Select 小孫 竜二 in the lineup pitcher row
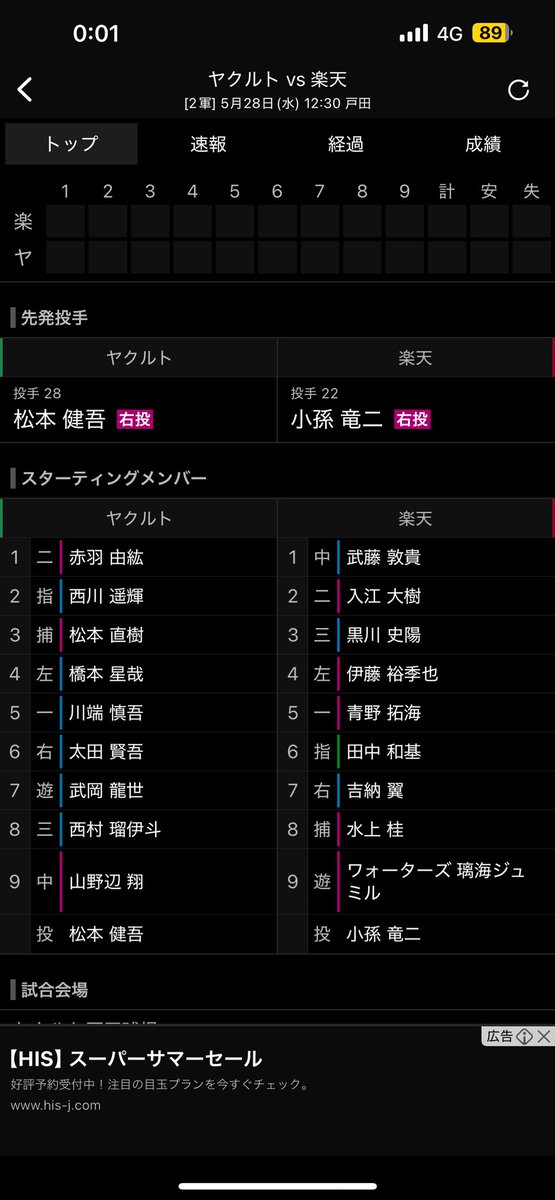This screenshot has height=1200, width=555. [383, 934]
